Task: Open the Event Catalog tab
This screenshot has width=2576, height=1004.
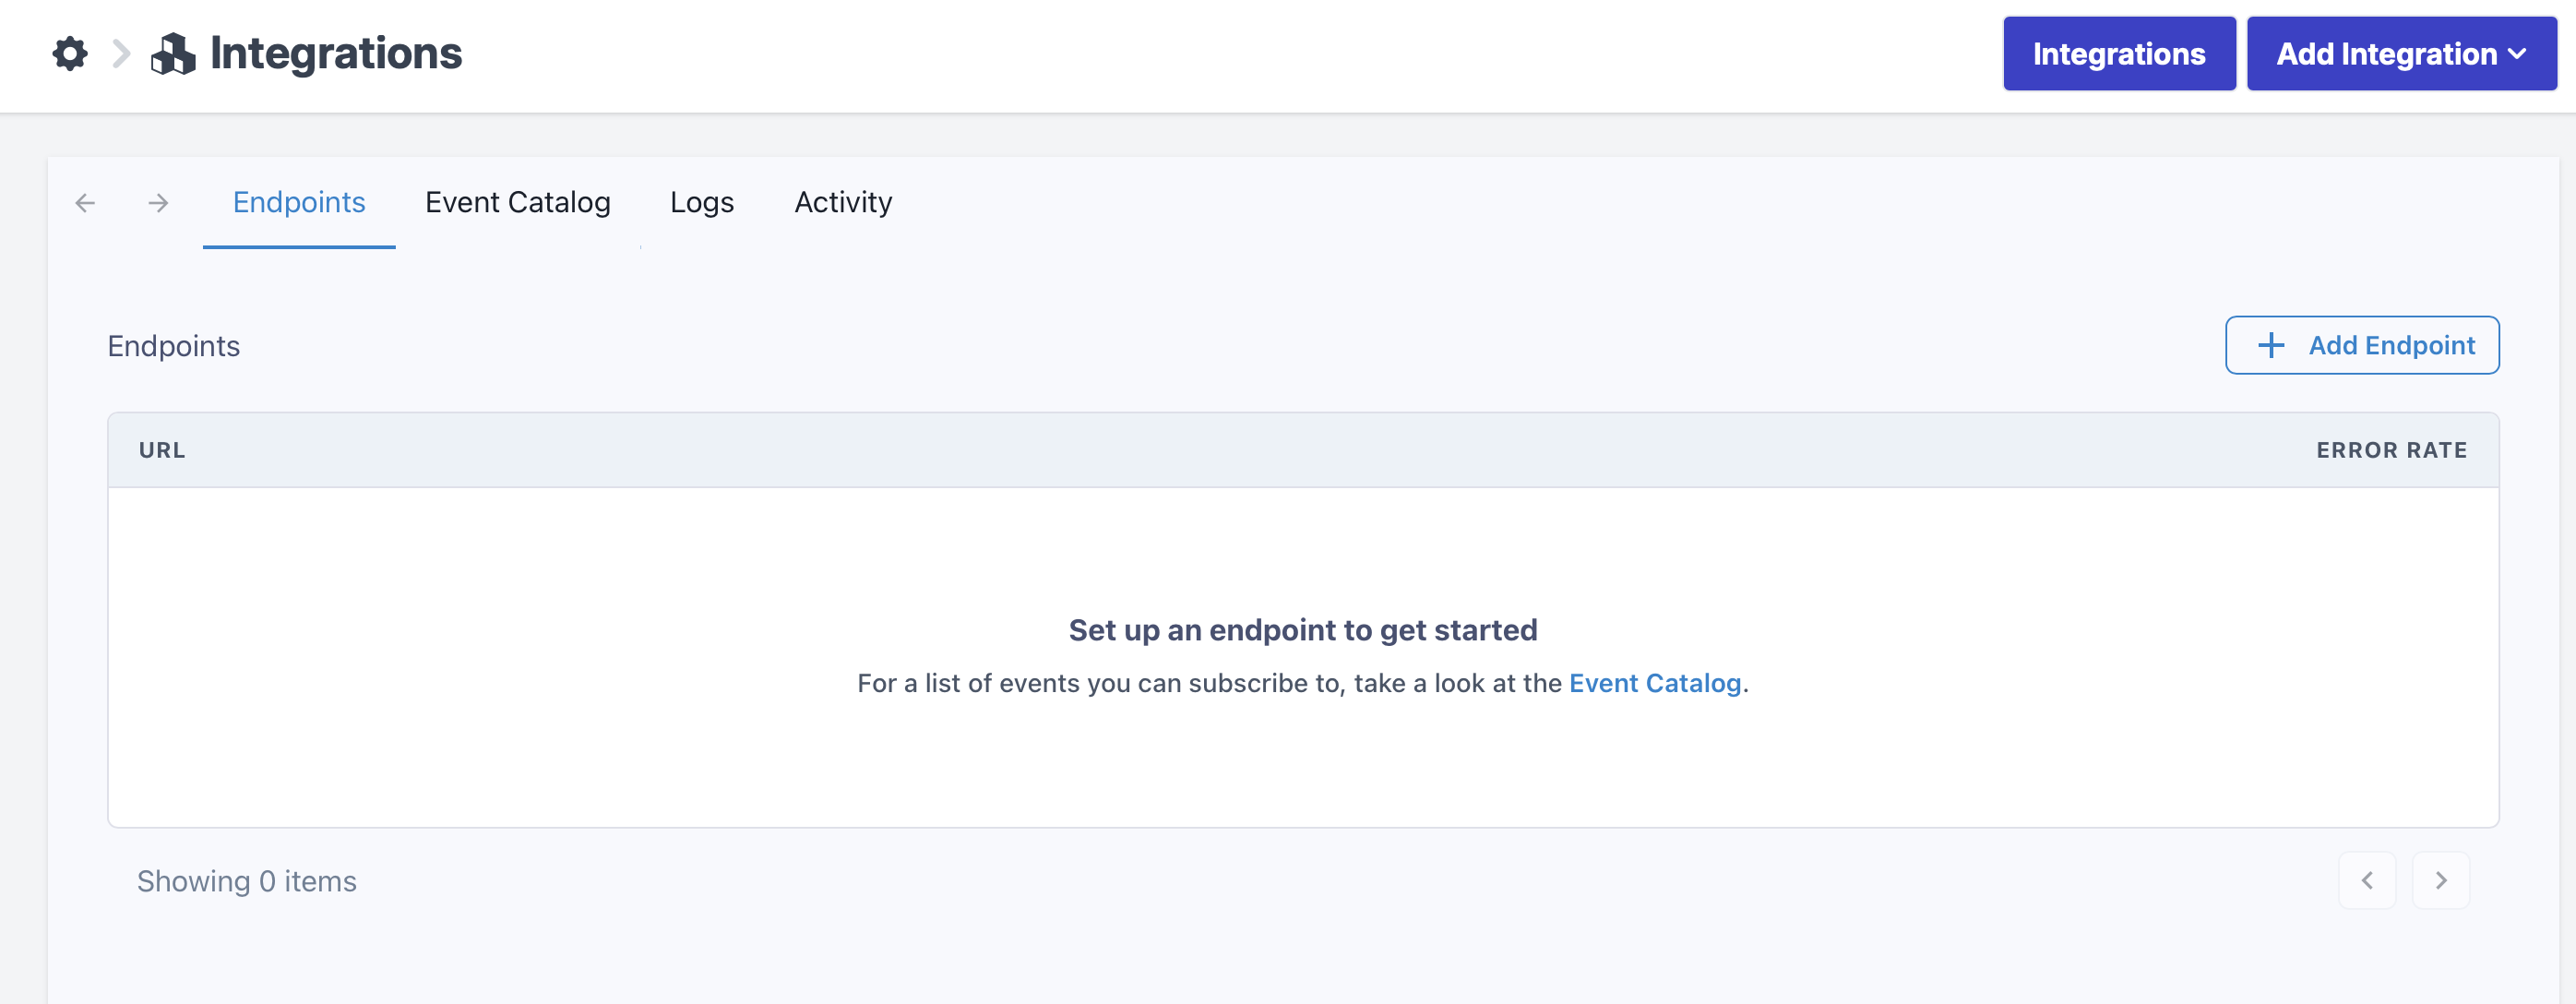Action: (x=518, y=203)
